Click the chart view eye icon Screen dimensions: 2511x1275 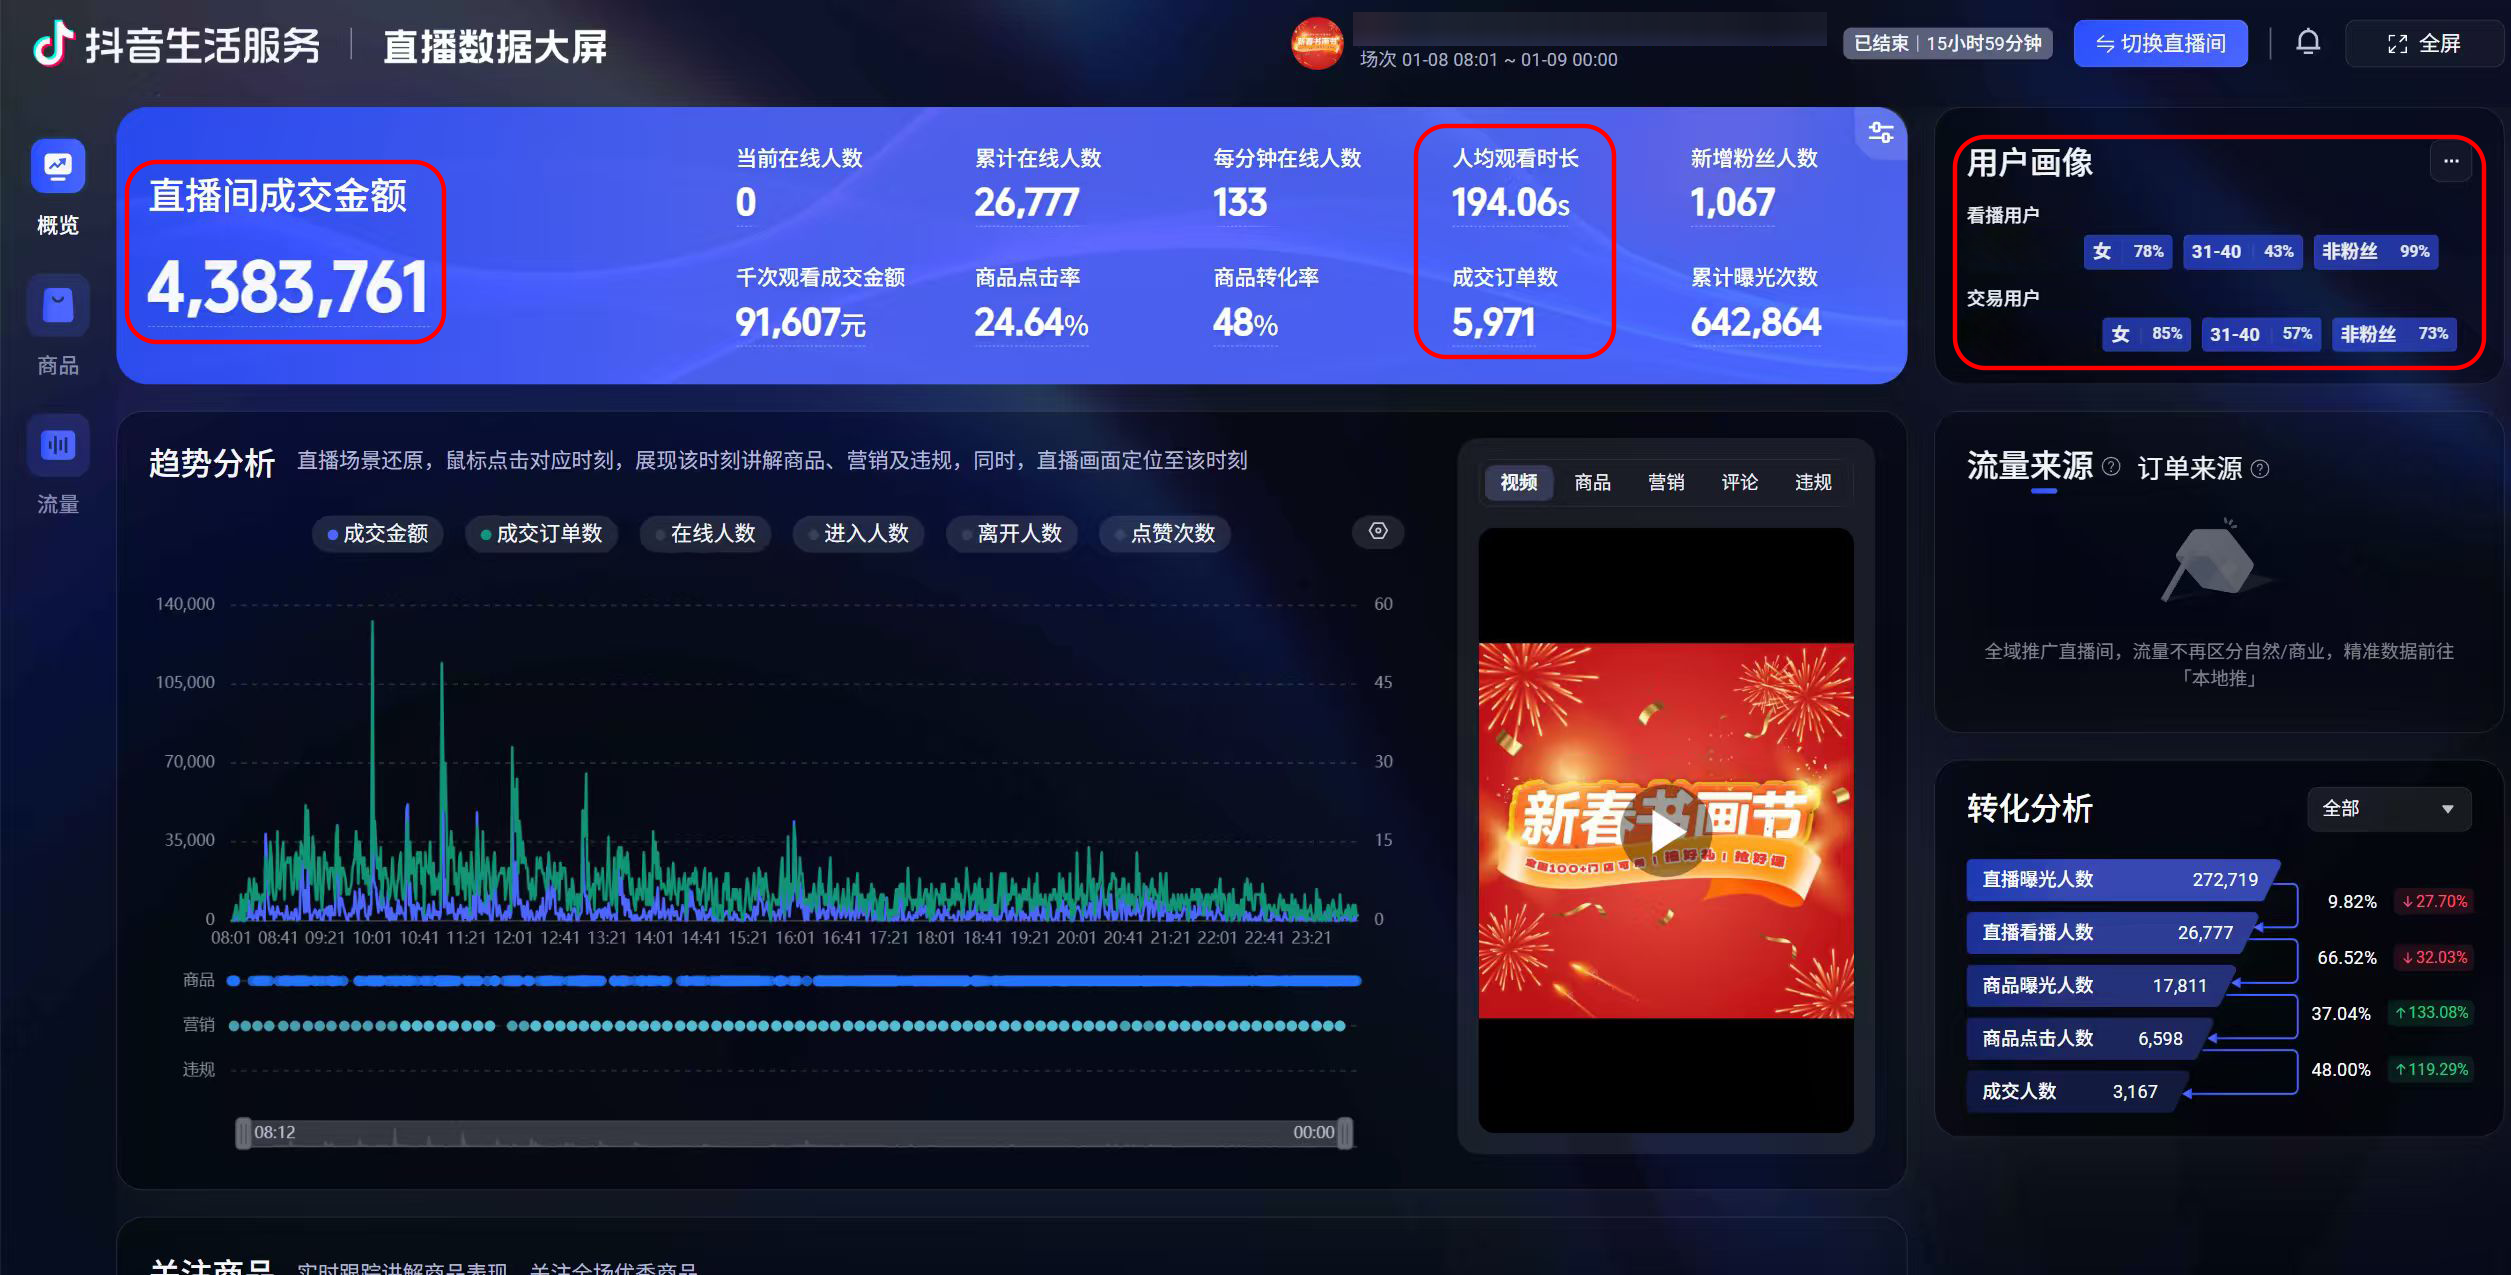tap(1378, 531)
